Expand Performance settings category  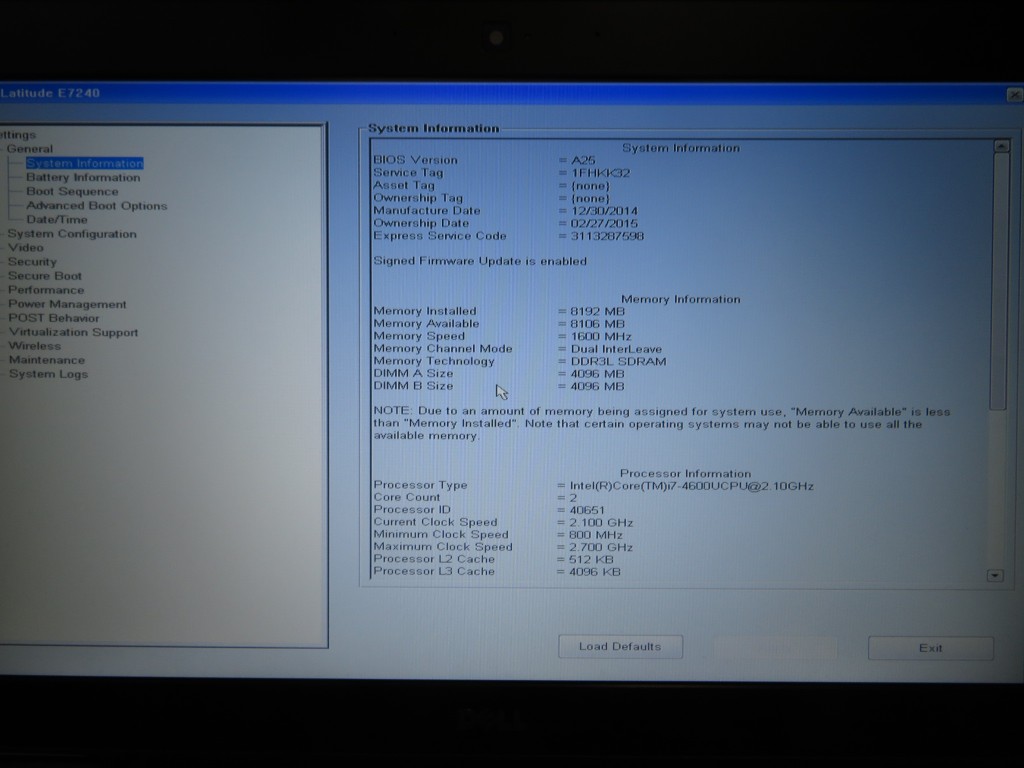click(46, 289)
